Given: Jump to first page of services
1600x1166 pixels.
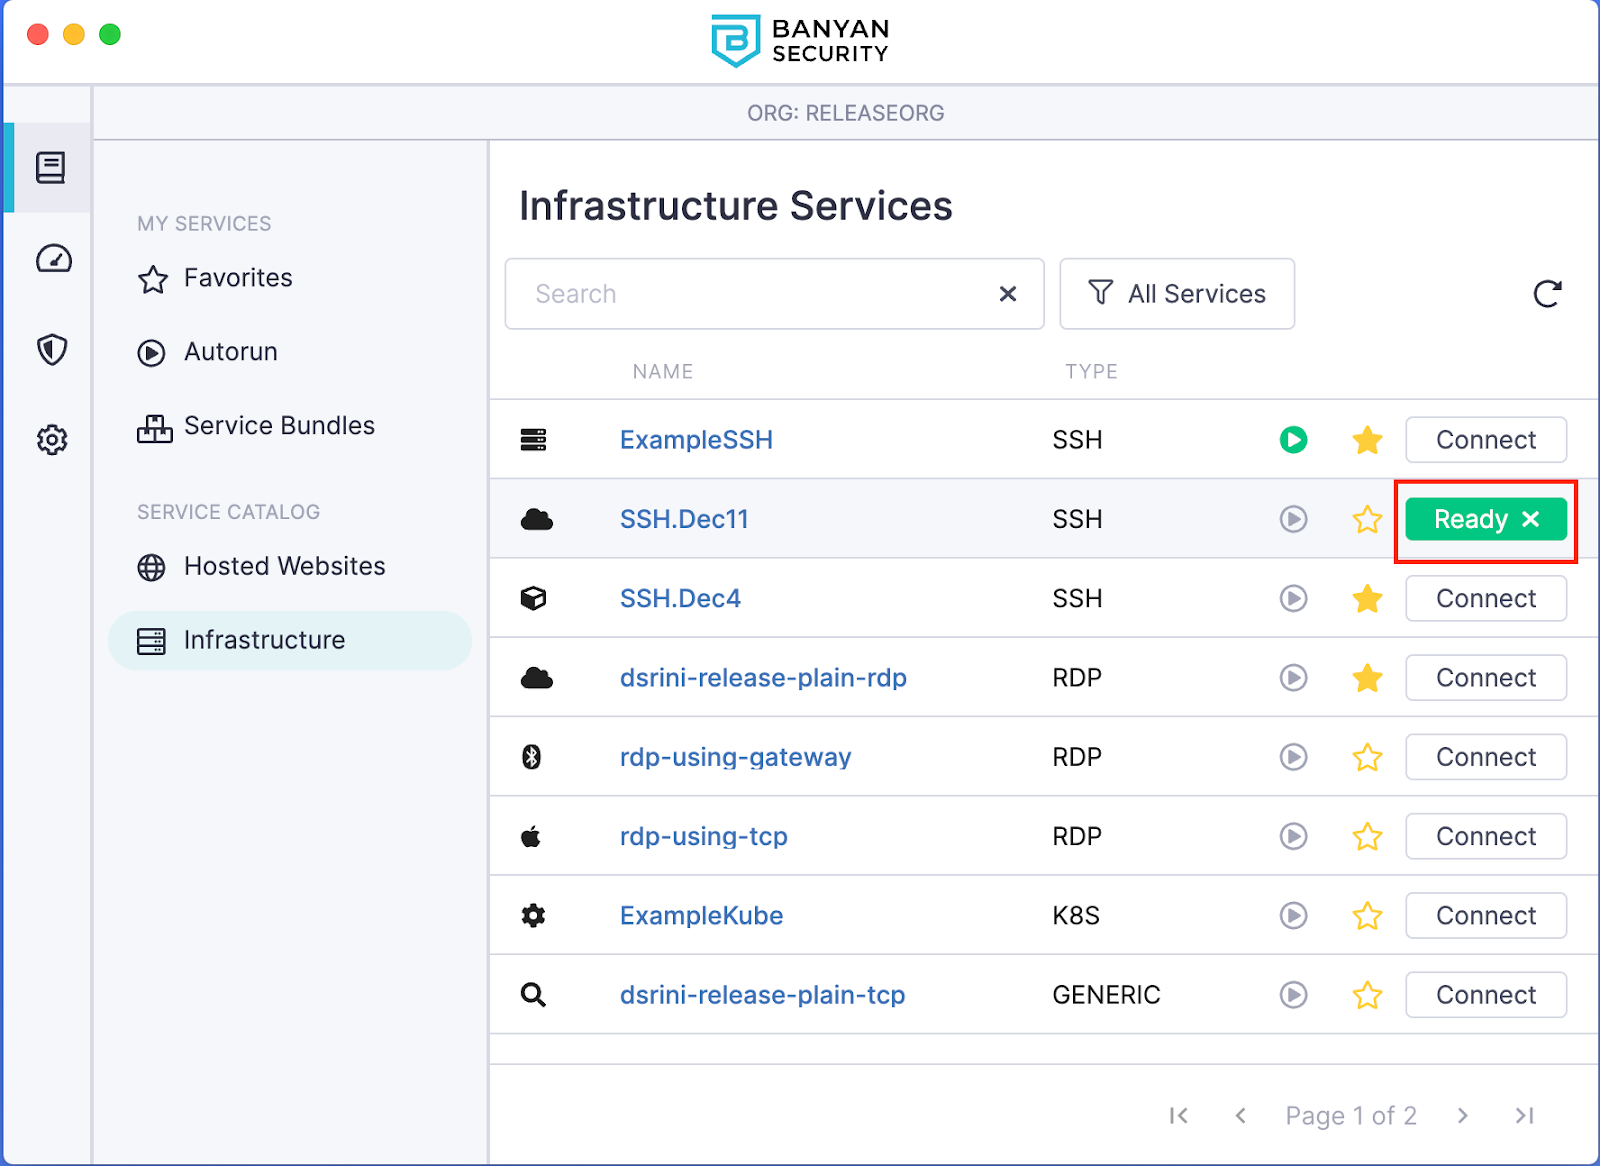Looking at the screenshot, I should pyautogui.click(x=1179, y=1115).
